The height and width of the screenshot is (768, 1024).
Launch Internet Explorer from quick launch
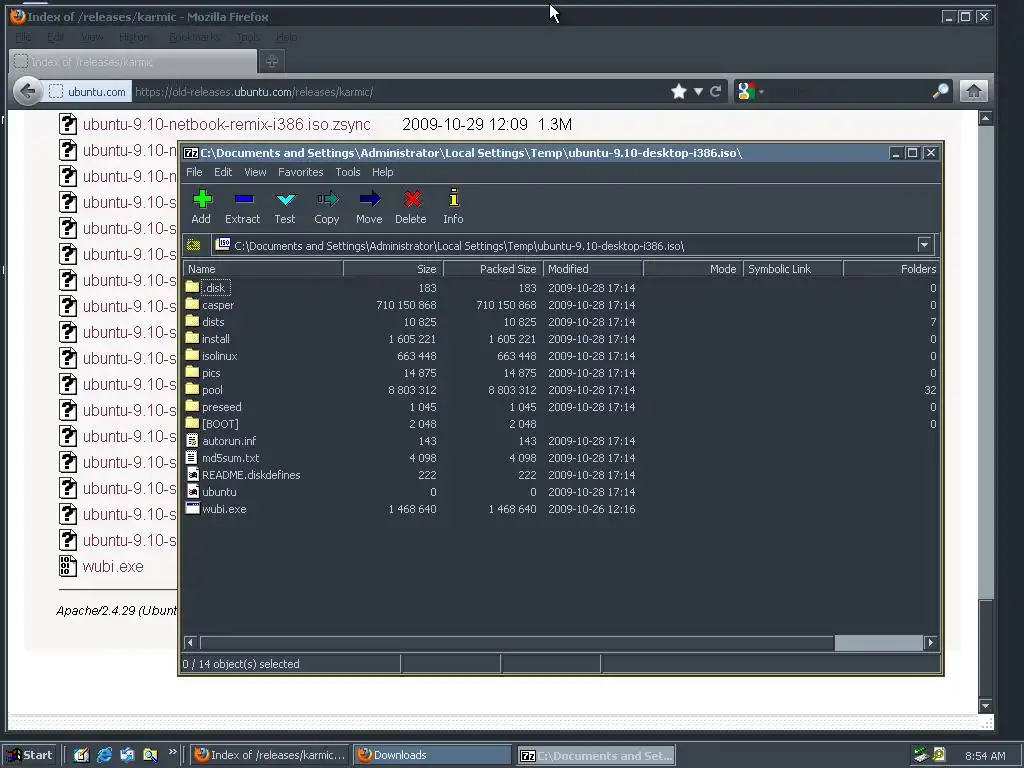(104, 755)
